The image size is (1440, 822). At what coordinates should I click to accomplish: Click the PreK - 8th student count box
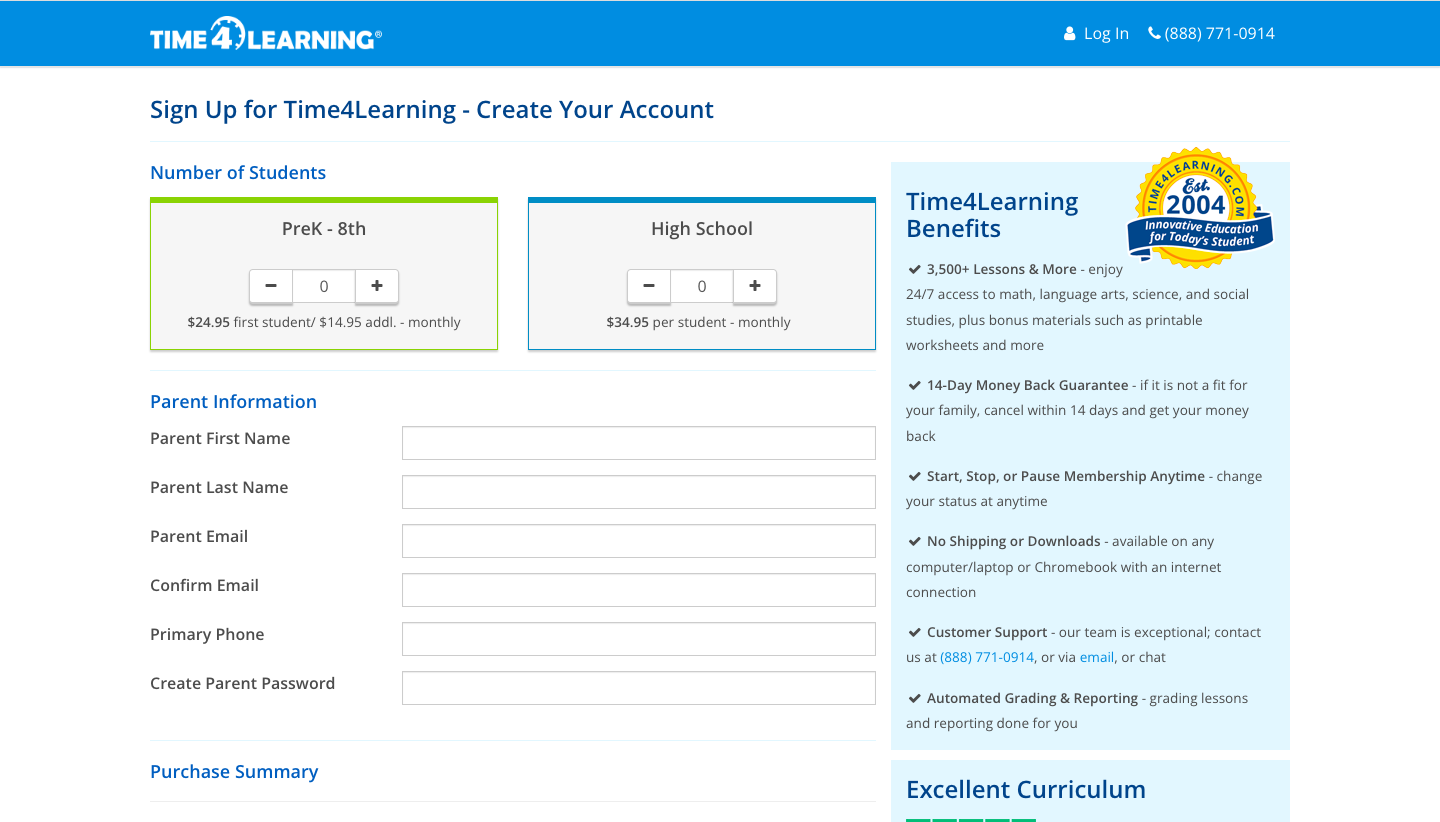(324, 286)
